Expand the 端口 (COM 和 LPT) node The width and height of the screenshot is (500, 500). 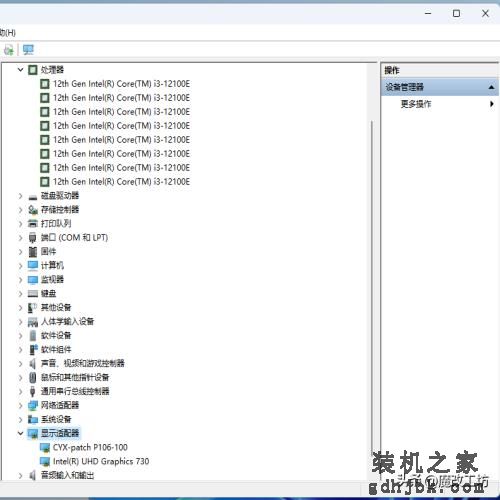[x=20, y=238]
